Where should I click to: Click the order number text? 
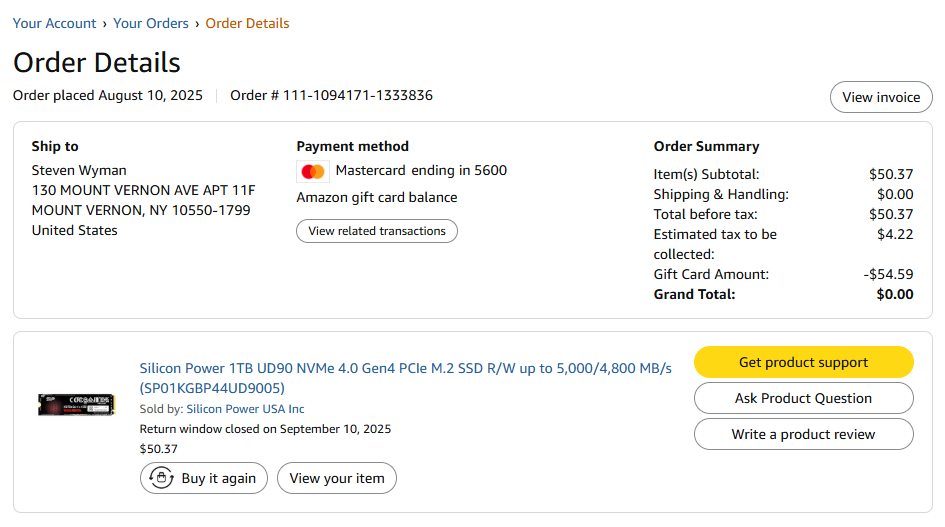[x=332, y=96]
